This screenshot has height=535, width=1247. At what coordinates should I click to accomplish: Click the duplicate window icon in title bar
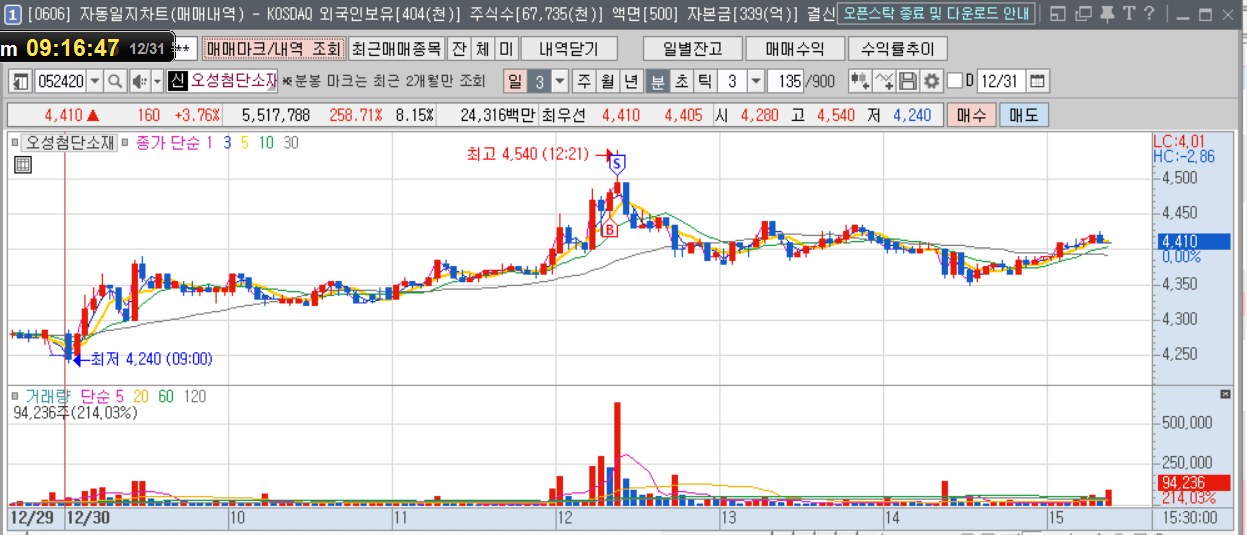point(1083,14)
